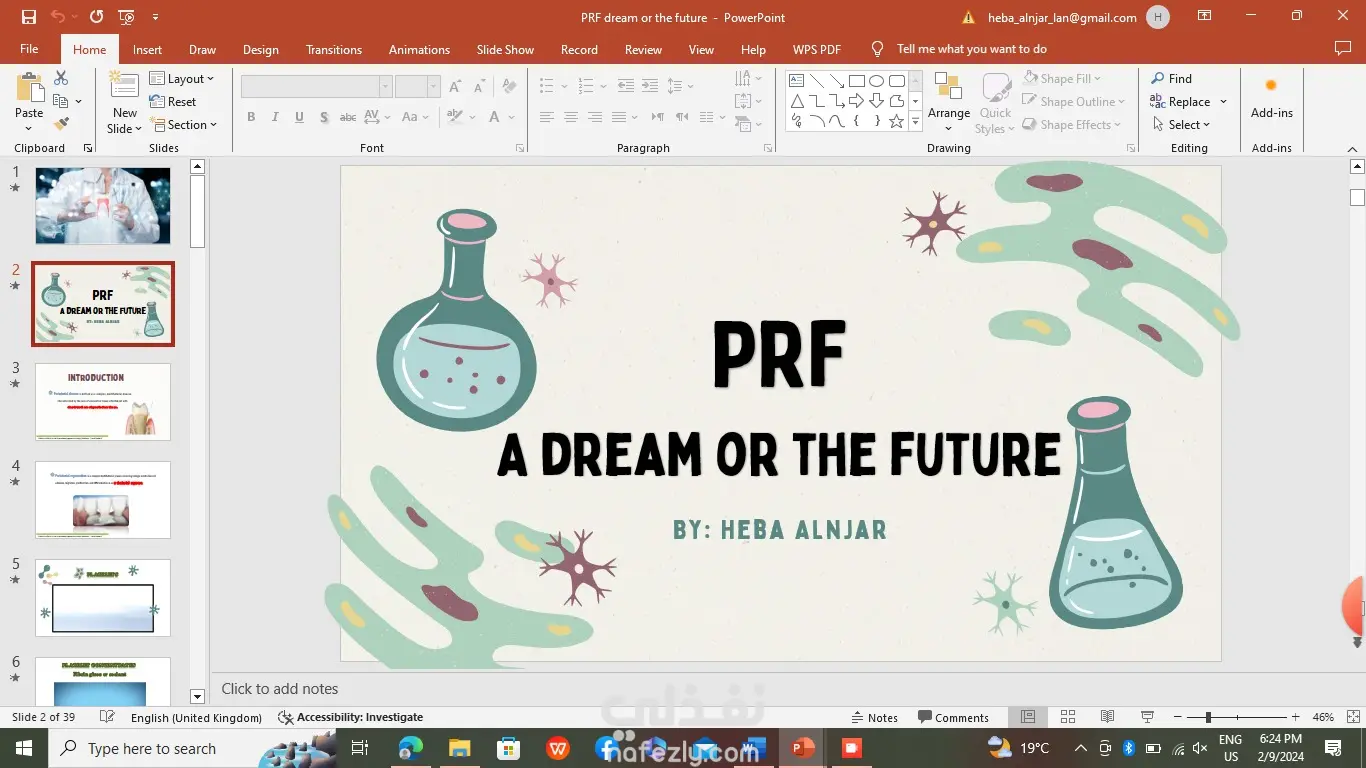This screenshot has width=1366, height=768.
Task: Open the Paste options dropdown arrow
Action: 29,129
